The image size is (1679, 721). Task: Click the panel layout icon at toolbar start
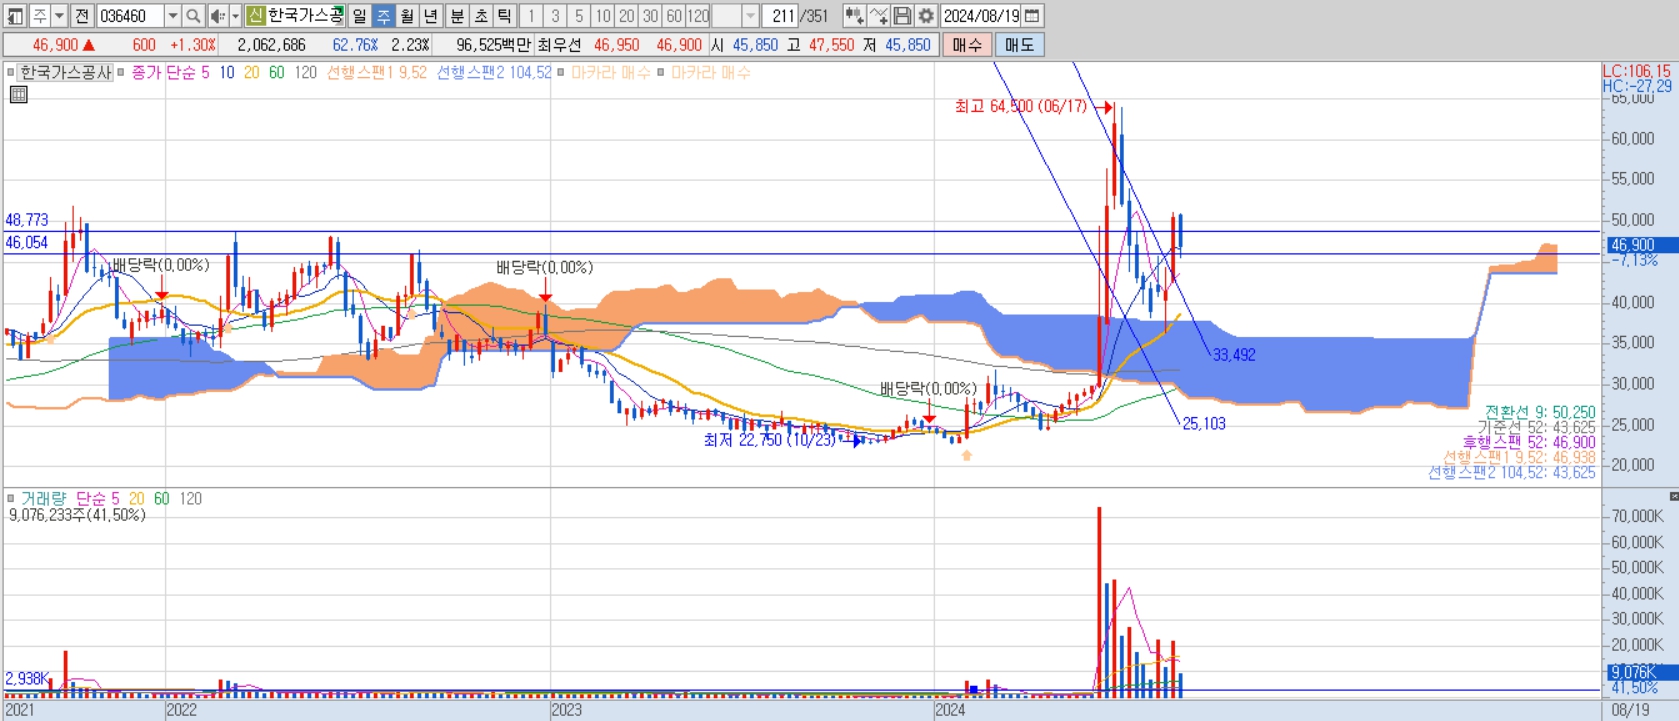pyautogui.click(x=15, y=16)
